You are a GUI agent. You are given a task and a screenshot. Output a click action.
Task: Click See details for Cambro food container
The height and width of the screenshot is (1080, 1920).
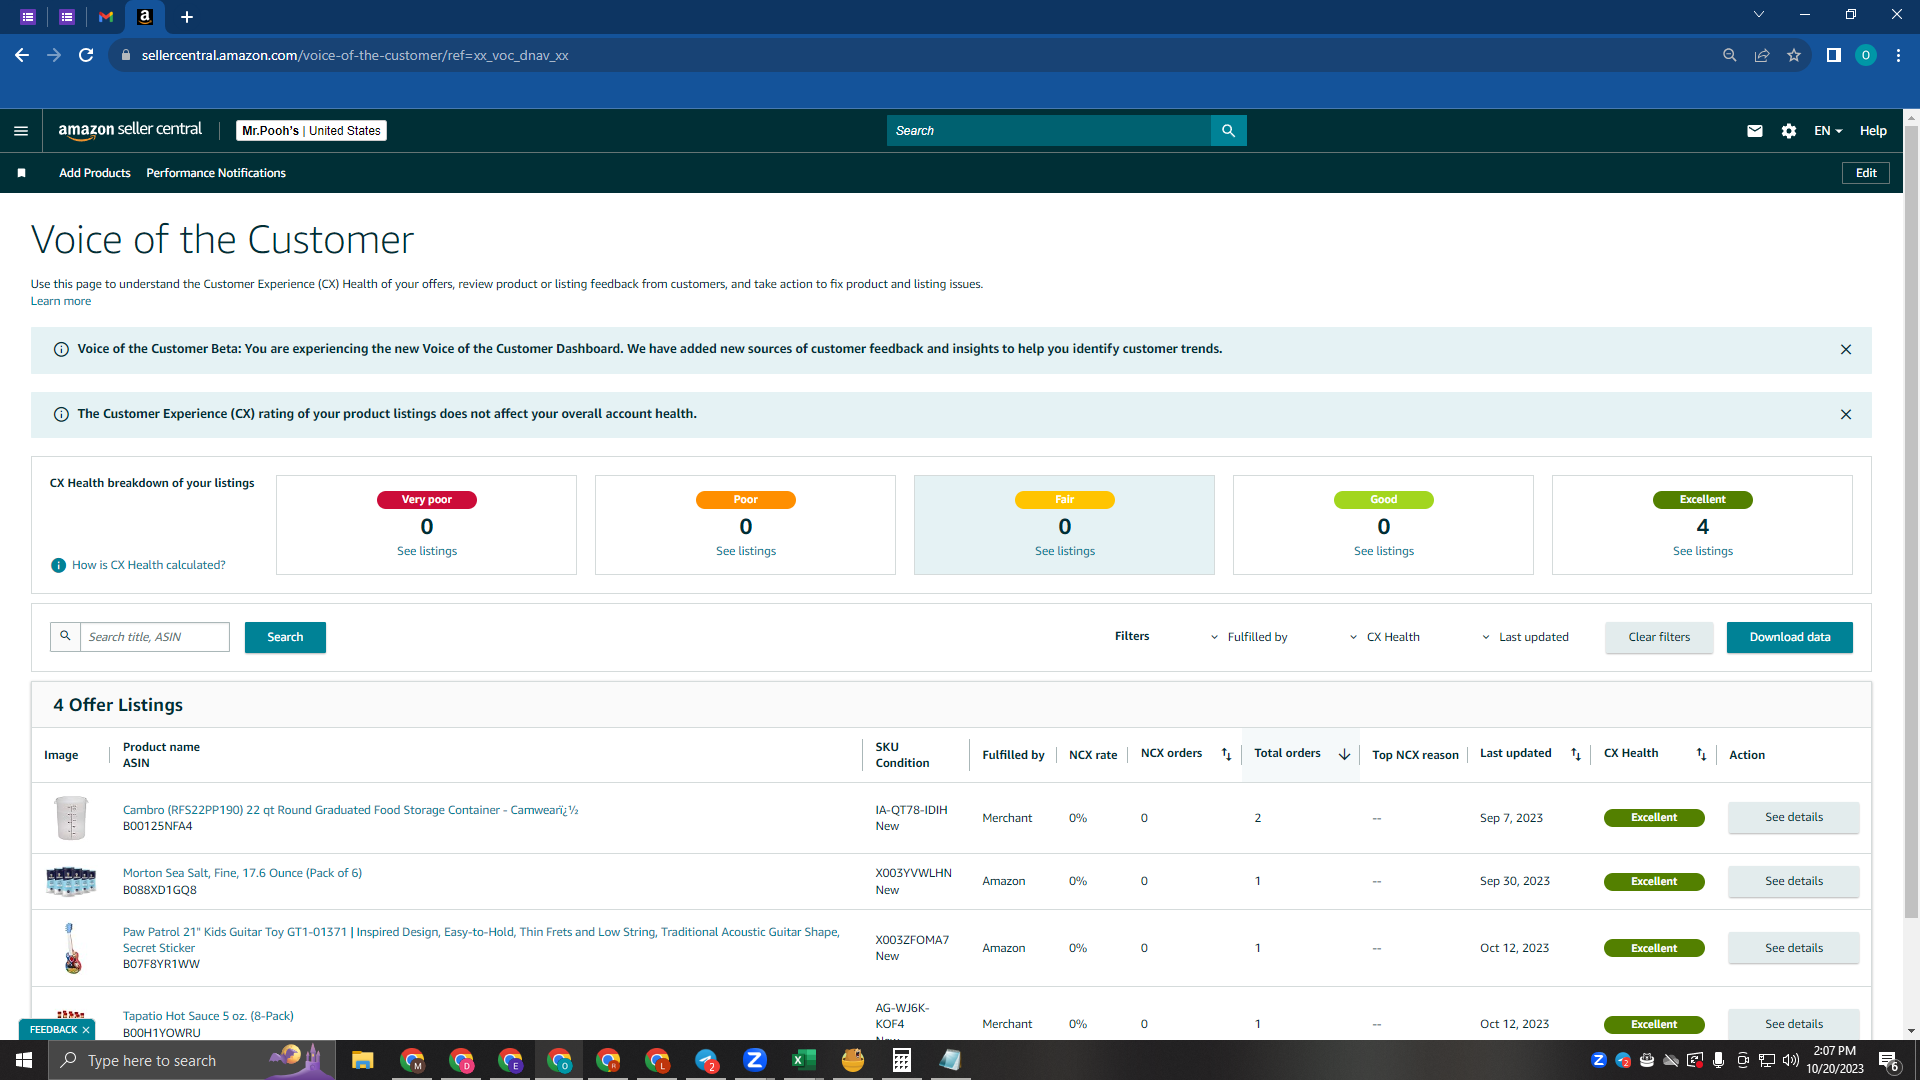1794,818
